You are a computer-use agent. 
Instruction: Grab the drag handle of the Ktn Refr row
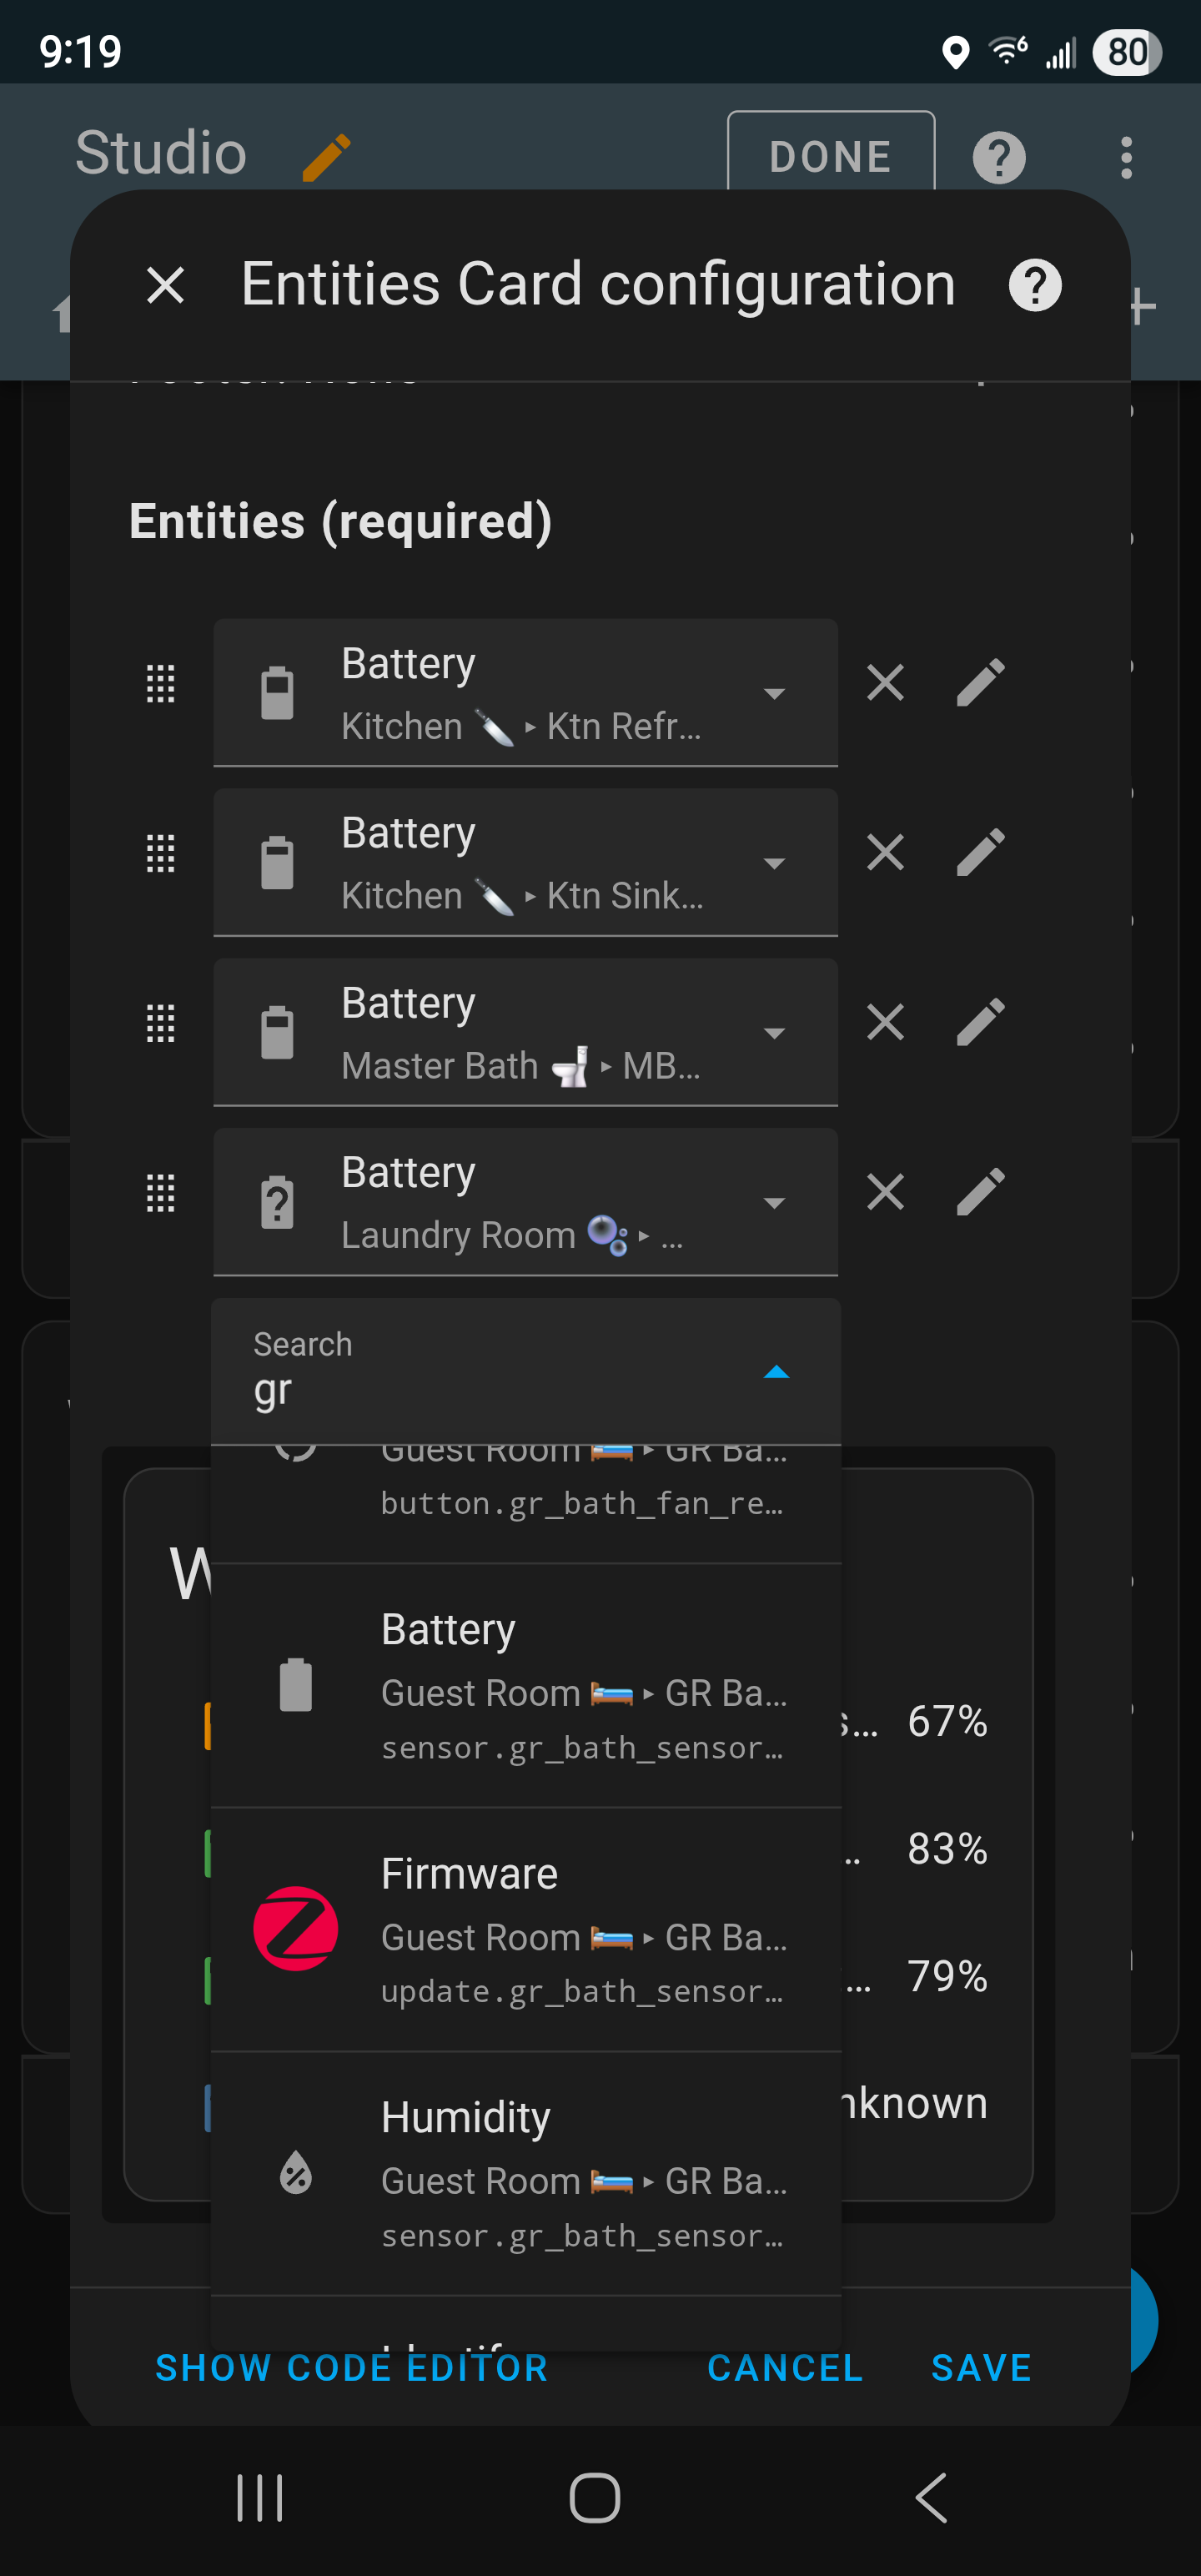[161, 684]
